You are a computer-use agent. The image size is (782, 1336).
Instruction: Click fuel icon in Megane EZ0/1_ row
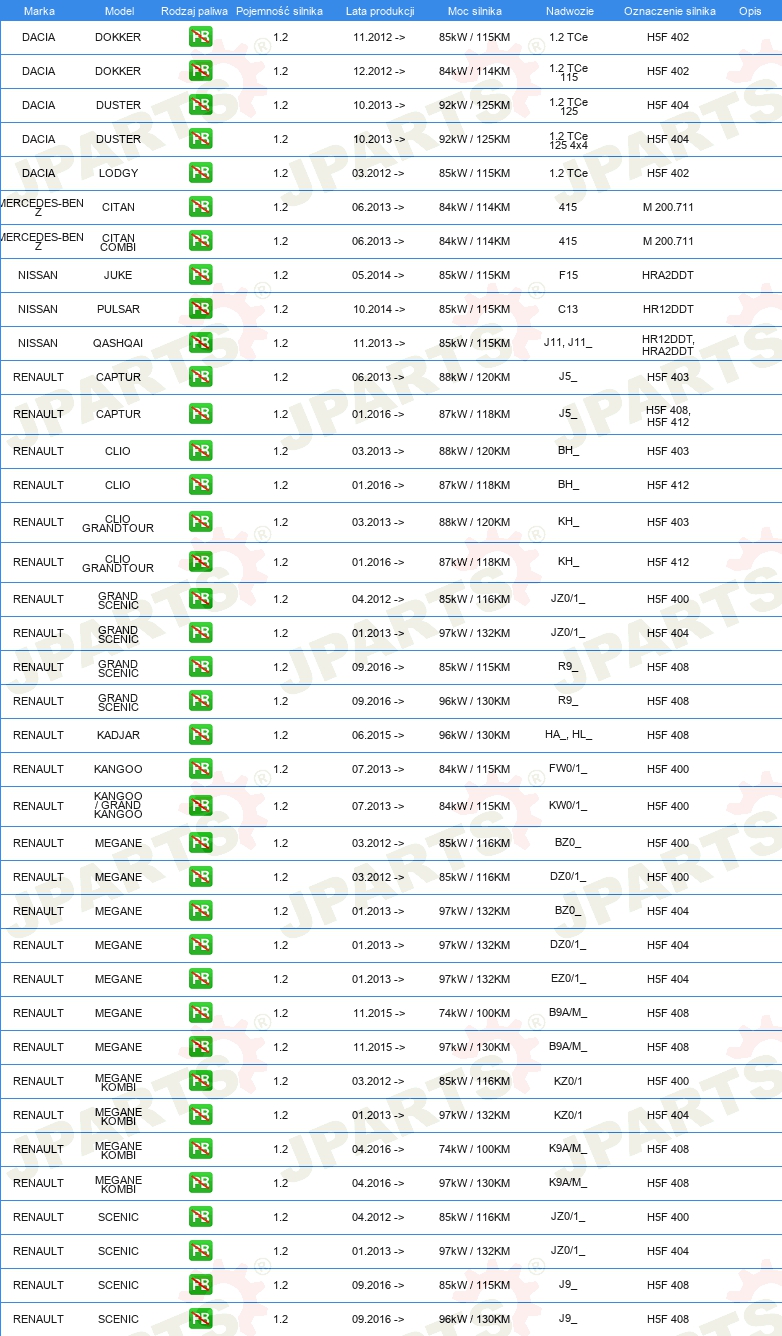200,979
